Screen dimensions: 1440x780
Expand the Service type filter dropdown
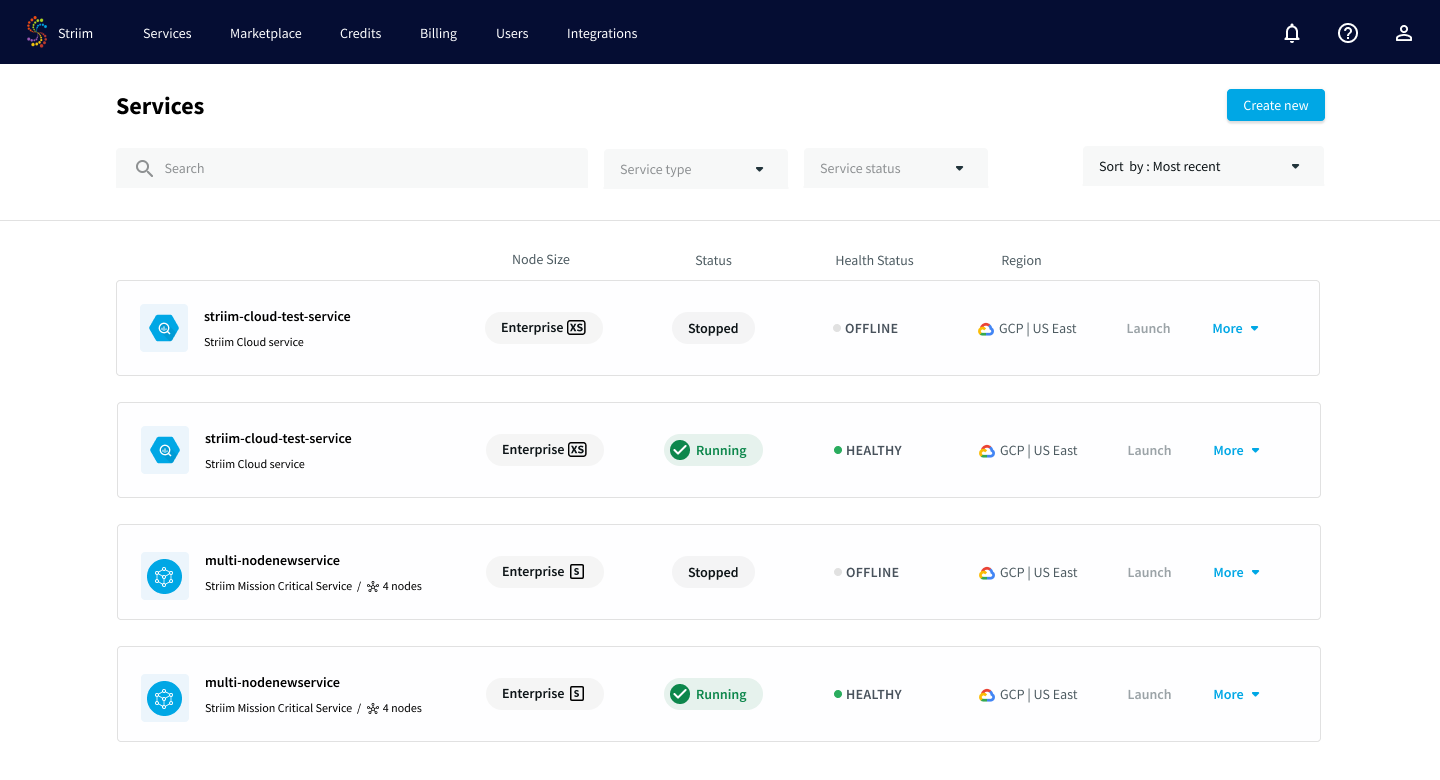696,169
